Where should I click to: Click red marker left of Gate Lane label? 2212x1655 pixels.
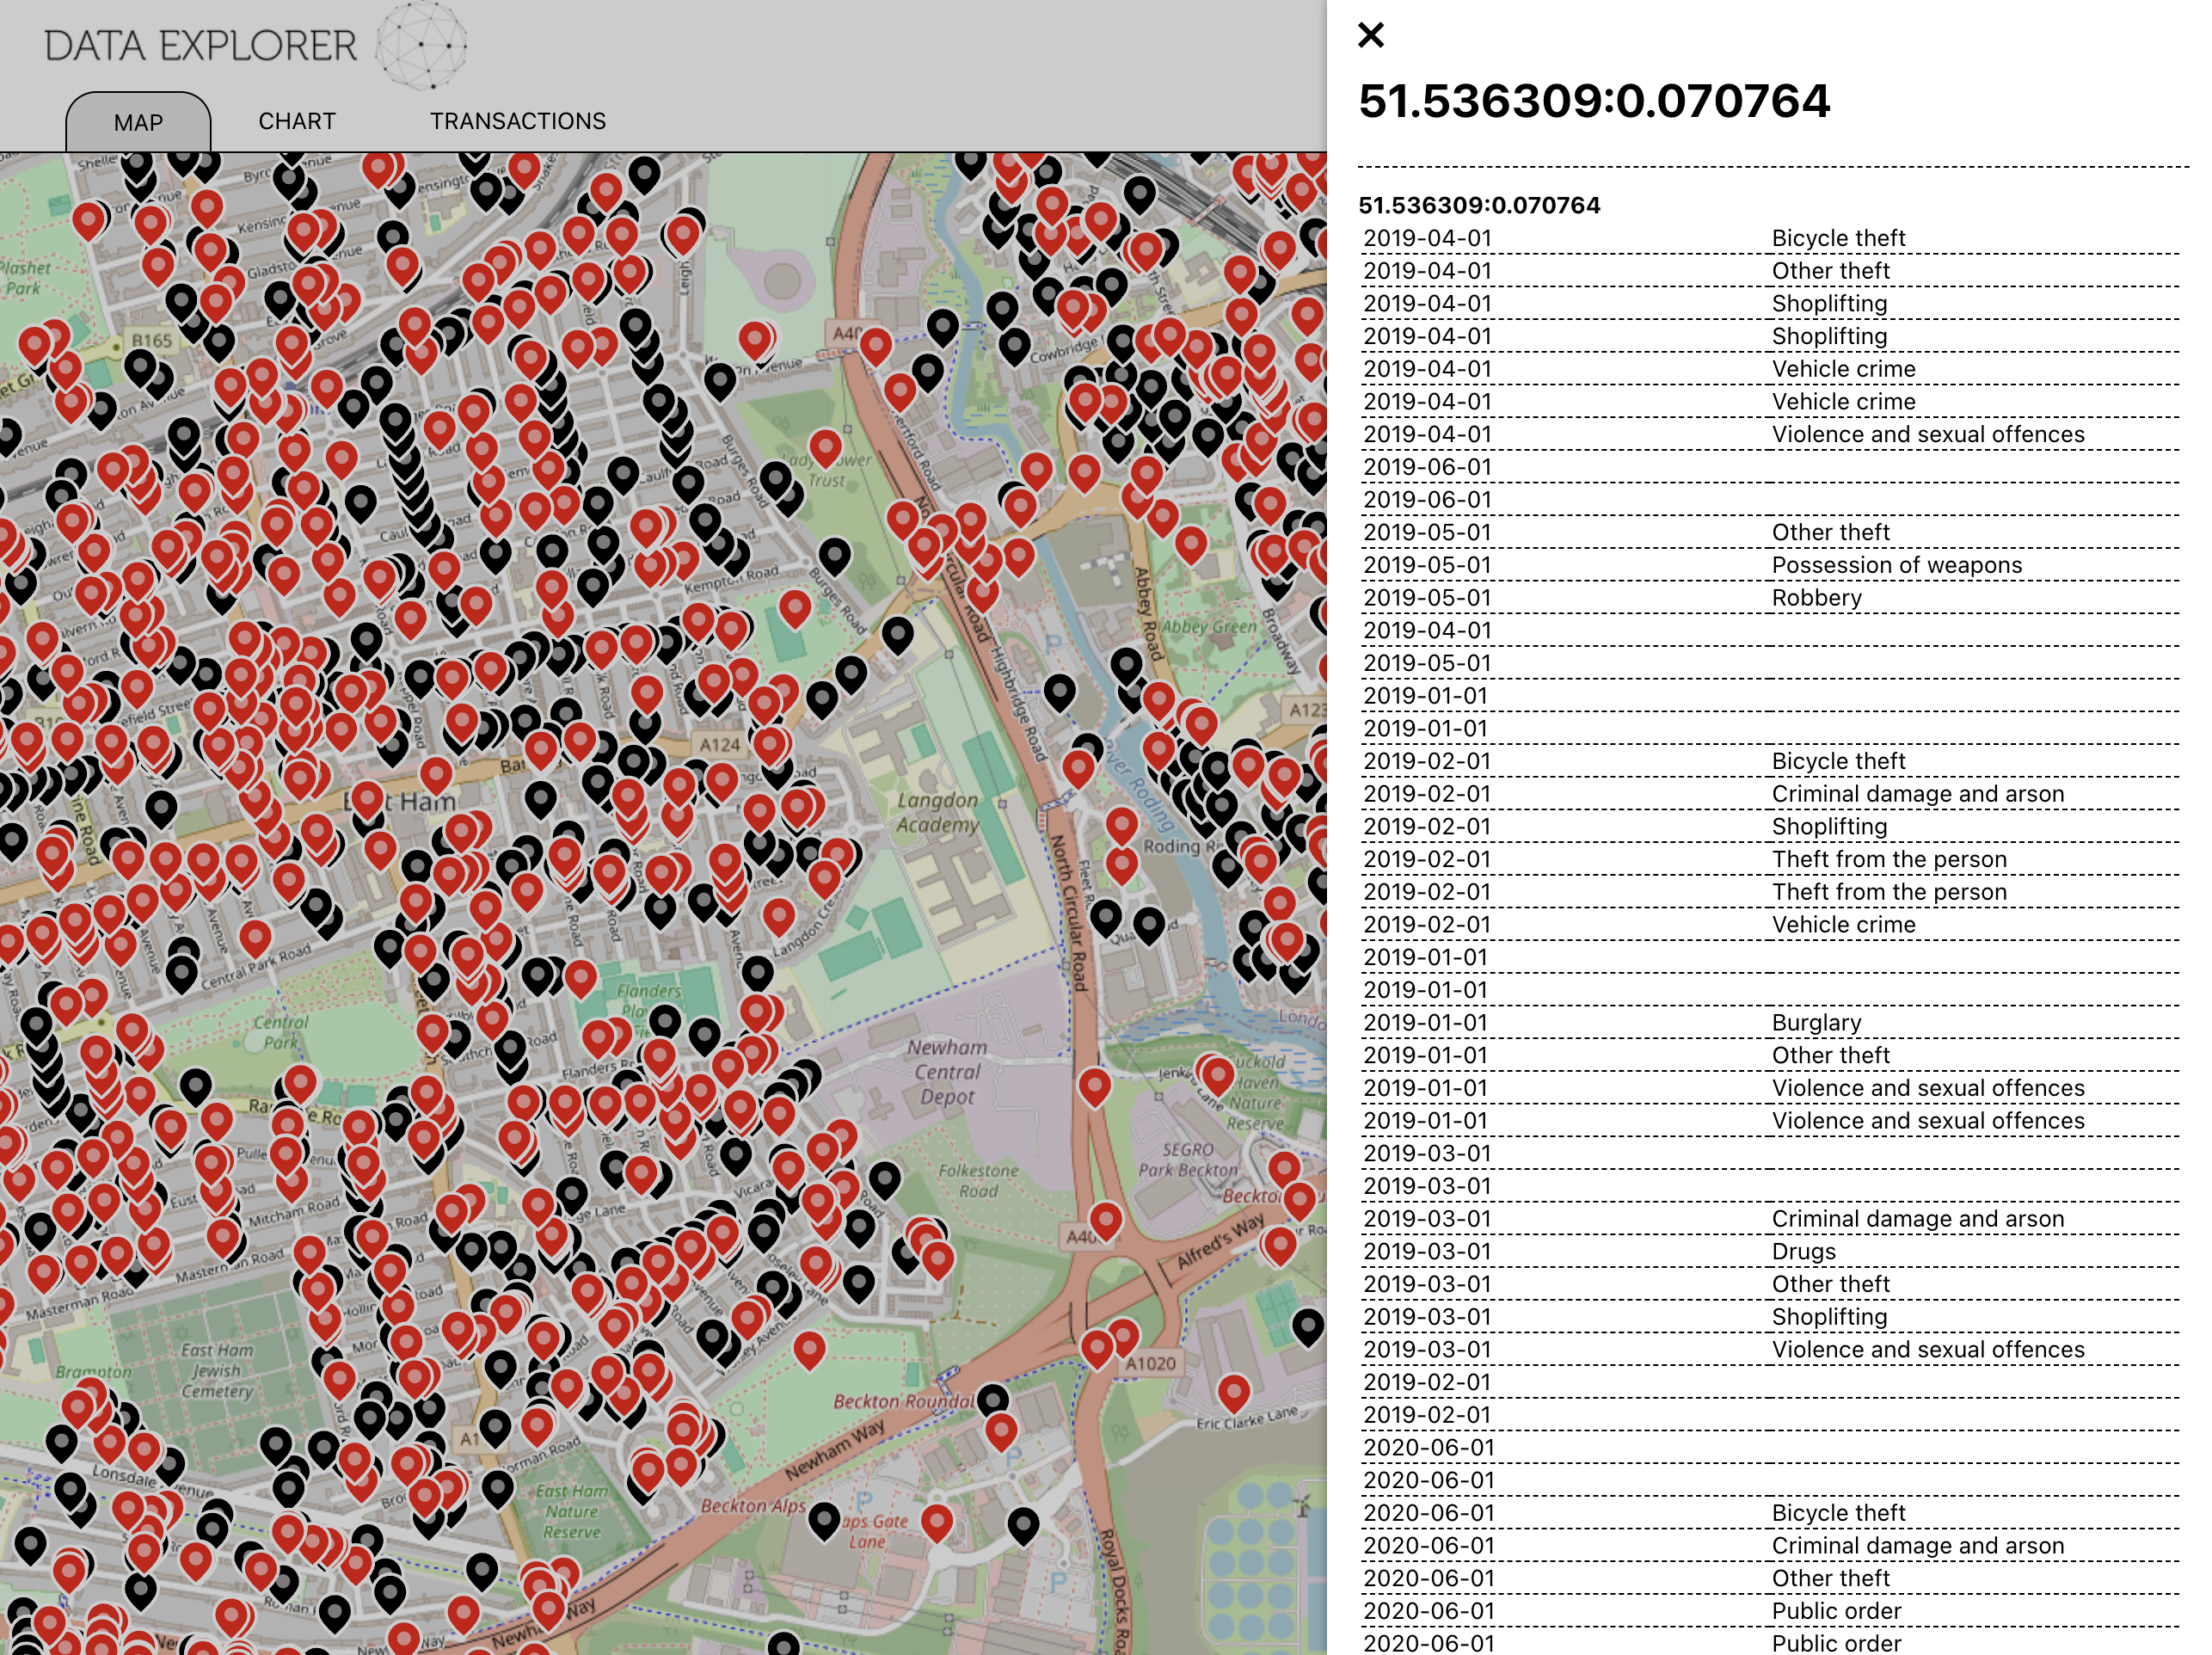(936, 1521)
